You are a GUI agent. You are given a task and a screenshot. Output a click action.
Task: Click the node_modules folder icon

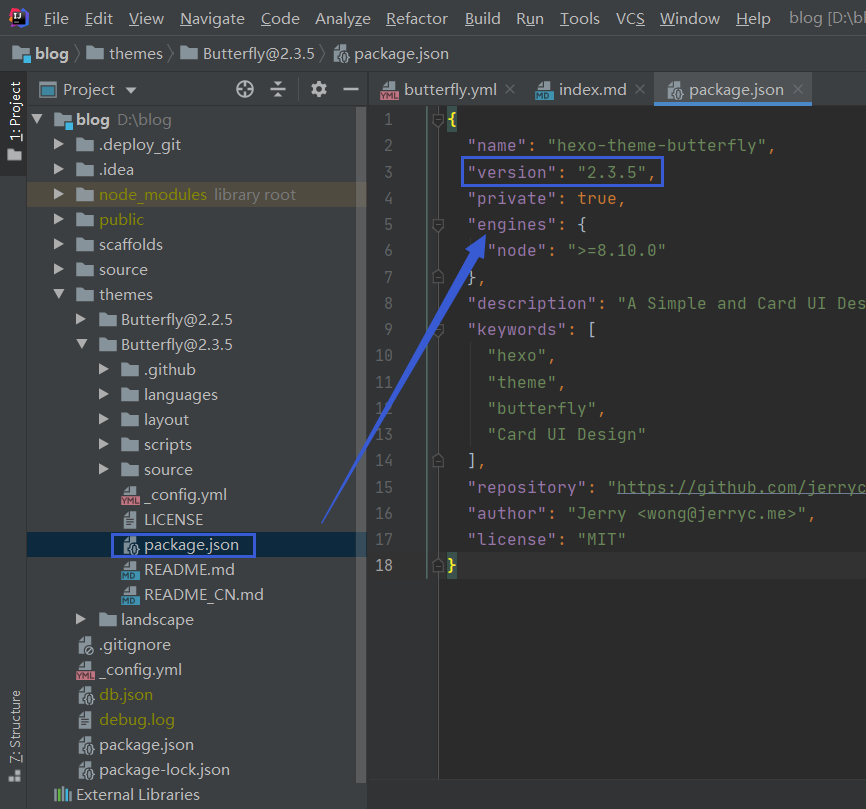(x=85, y=194)
